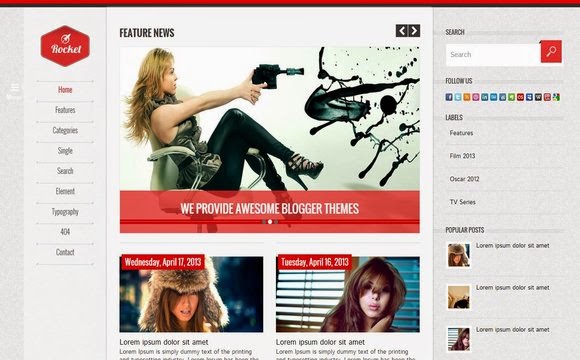Select the Features menu item
This screenshot has height=360, width=580.
coord(65,110)
